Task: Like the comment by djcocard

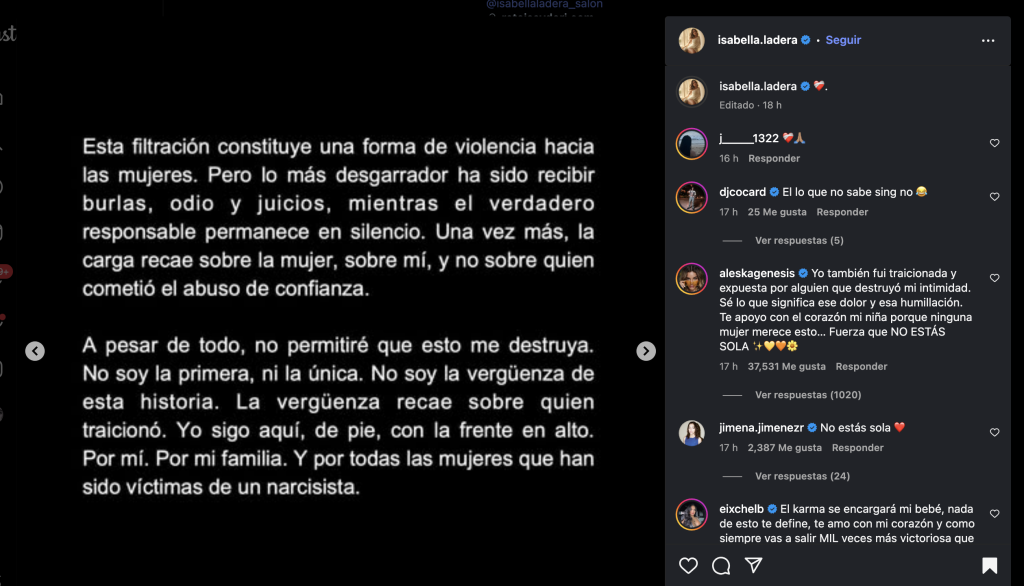Action: [x=994, y=197]
